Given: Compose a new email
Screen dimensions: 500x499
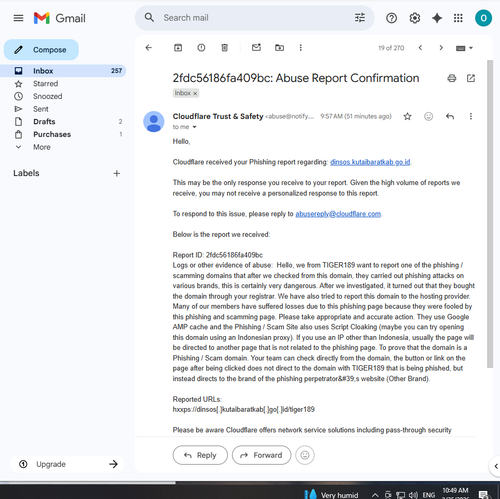Looking at the screenshot, I should (41, 50).
